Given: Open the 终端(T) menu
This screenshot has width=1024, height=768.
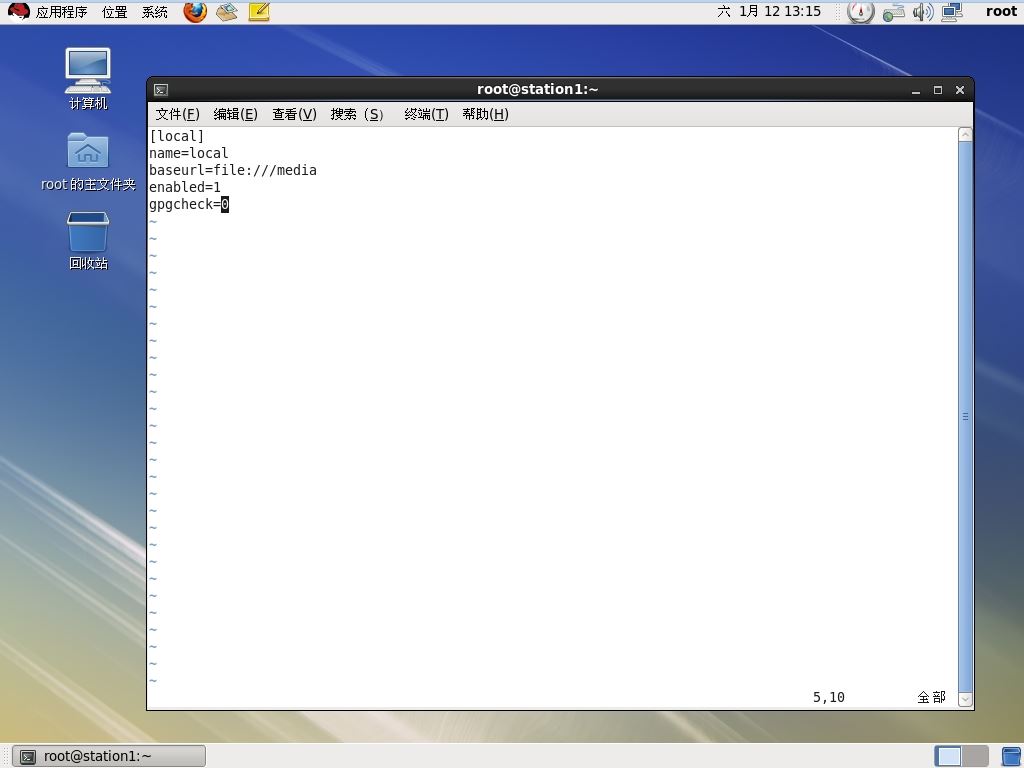Looking at the screenshot, I should pos(426,114).
